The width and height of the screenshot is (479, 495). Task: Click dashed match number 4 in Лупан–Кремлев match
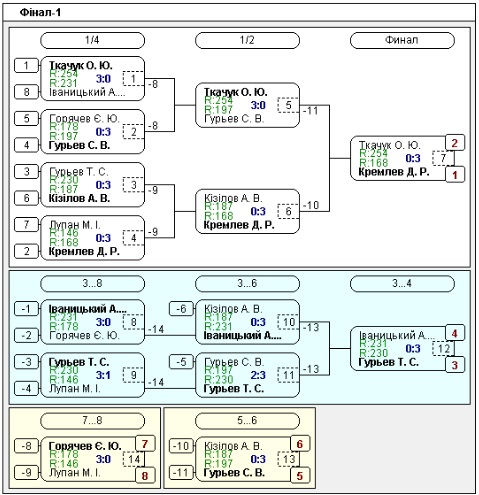(133, 238)
